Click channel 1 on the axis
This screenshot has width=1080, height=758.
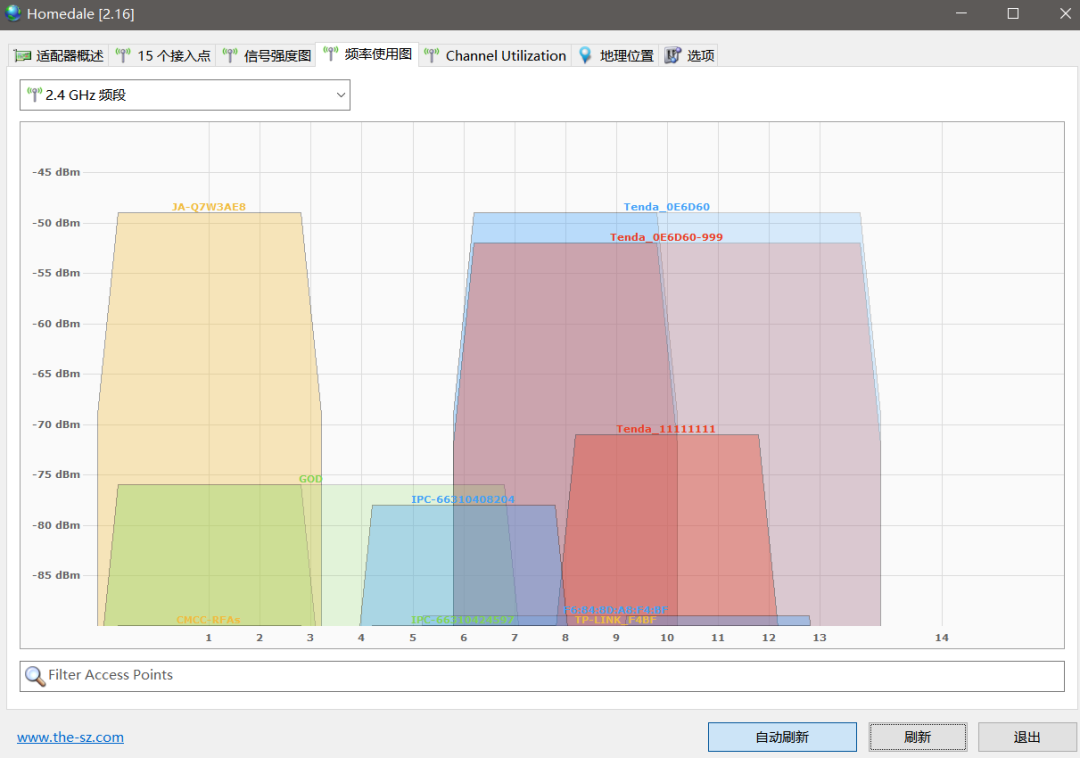tap(209, 638)
